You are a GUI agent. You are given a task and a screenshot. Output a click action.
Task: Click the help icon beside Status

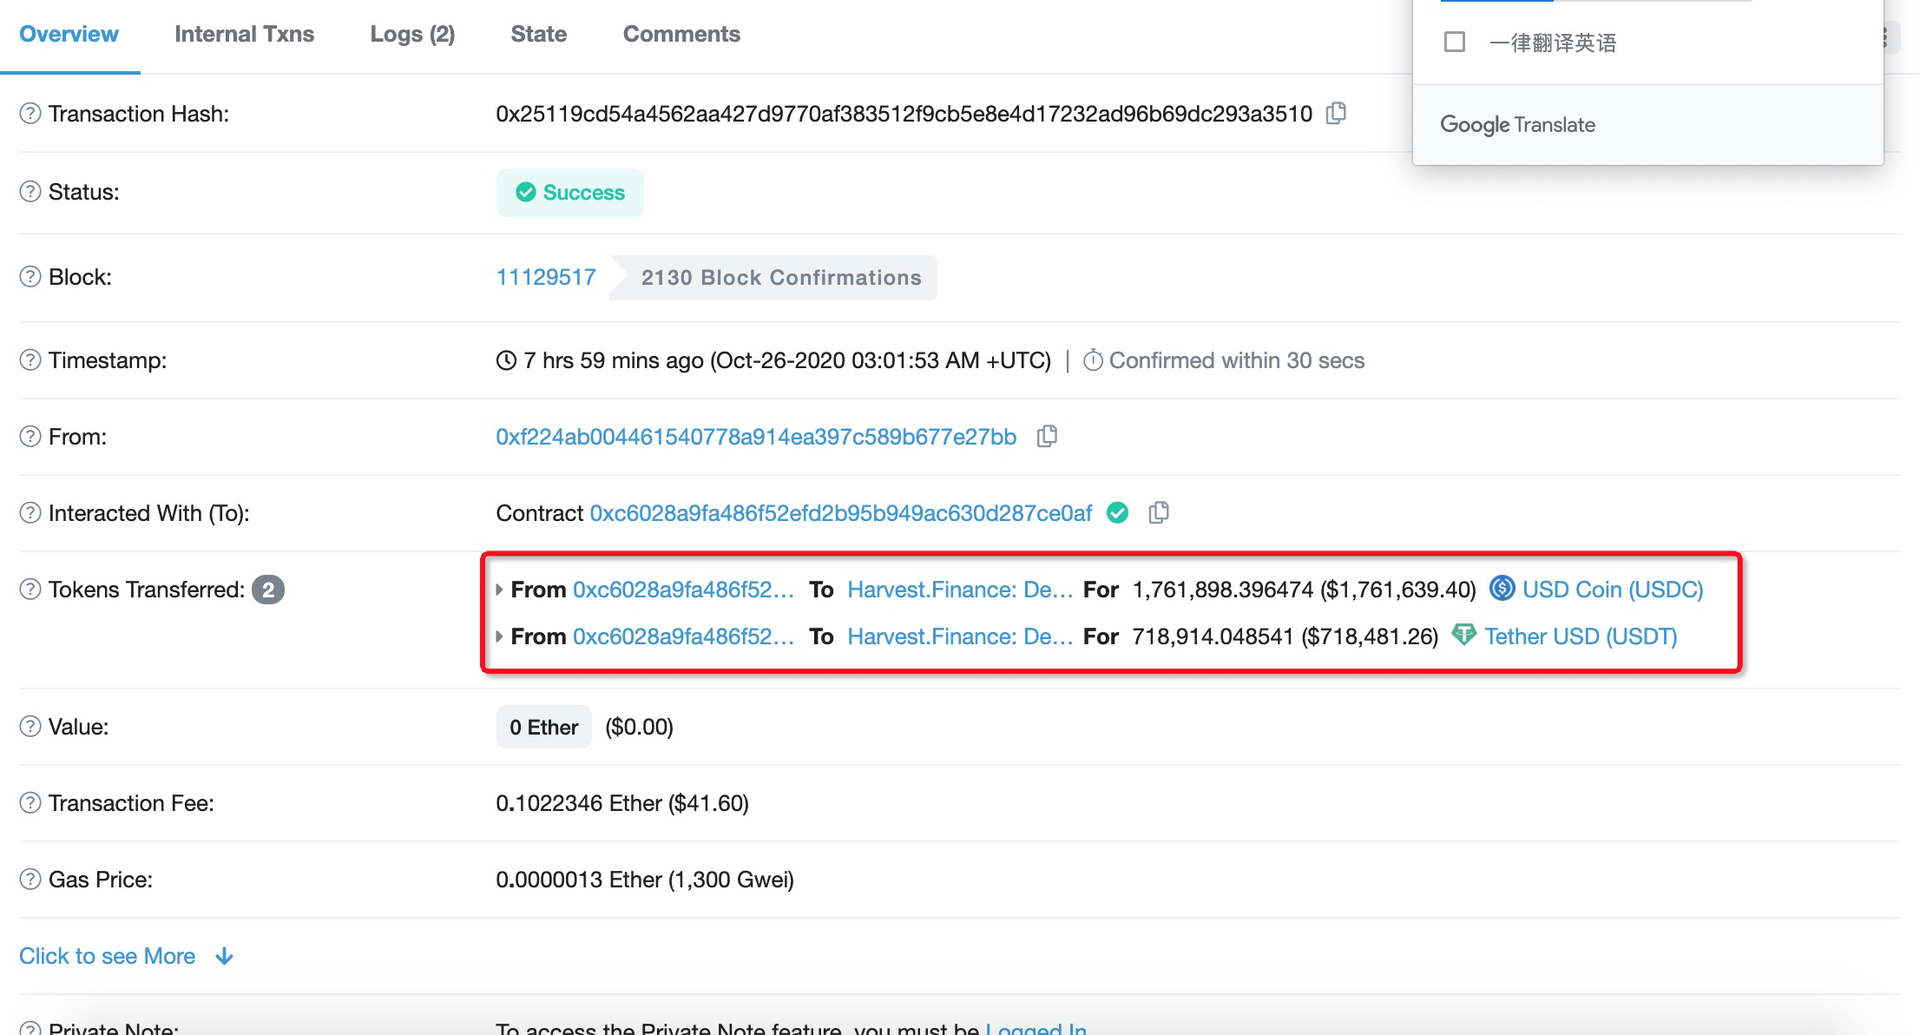click(30, 192)
